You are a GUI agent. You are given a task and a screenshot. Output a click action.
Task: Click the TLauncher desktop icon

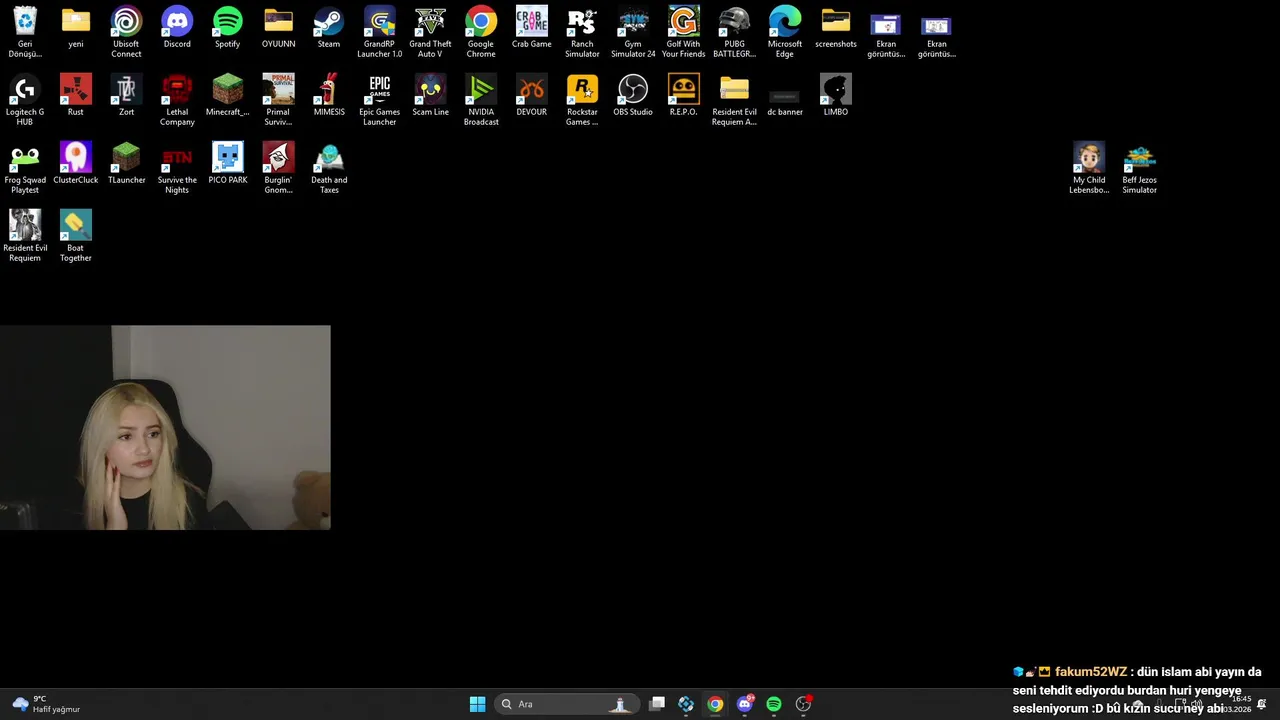pyautogui.click(x=126, y=164)
